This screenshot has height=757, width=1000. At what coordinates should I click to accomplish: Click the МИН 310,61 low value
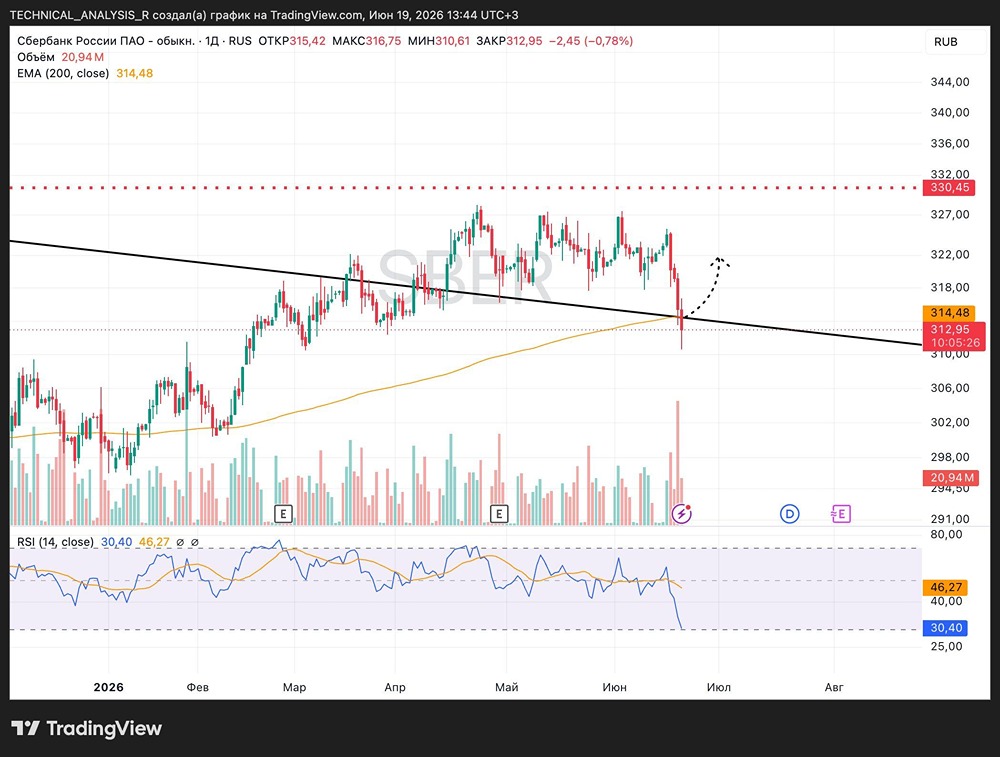(x=439, y=41)
